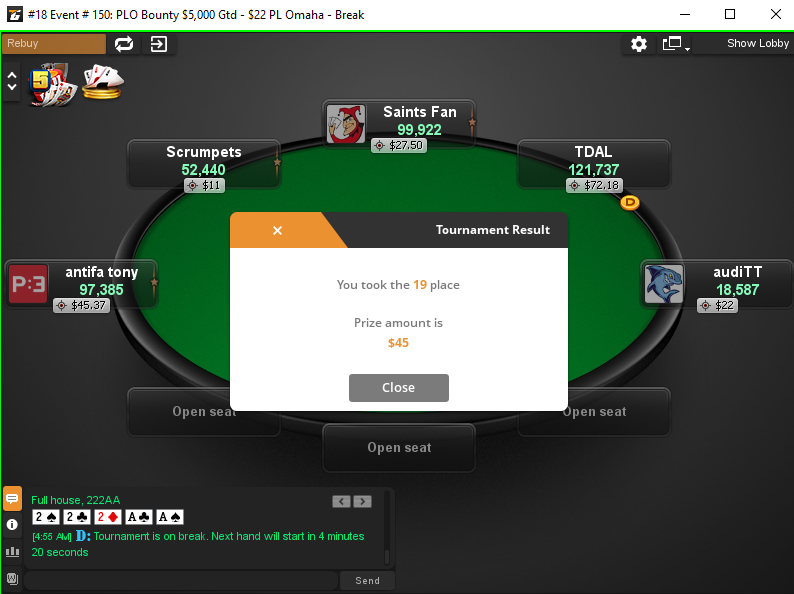
Task: Click the Send chat button
Action: 367,580
